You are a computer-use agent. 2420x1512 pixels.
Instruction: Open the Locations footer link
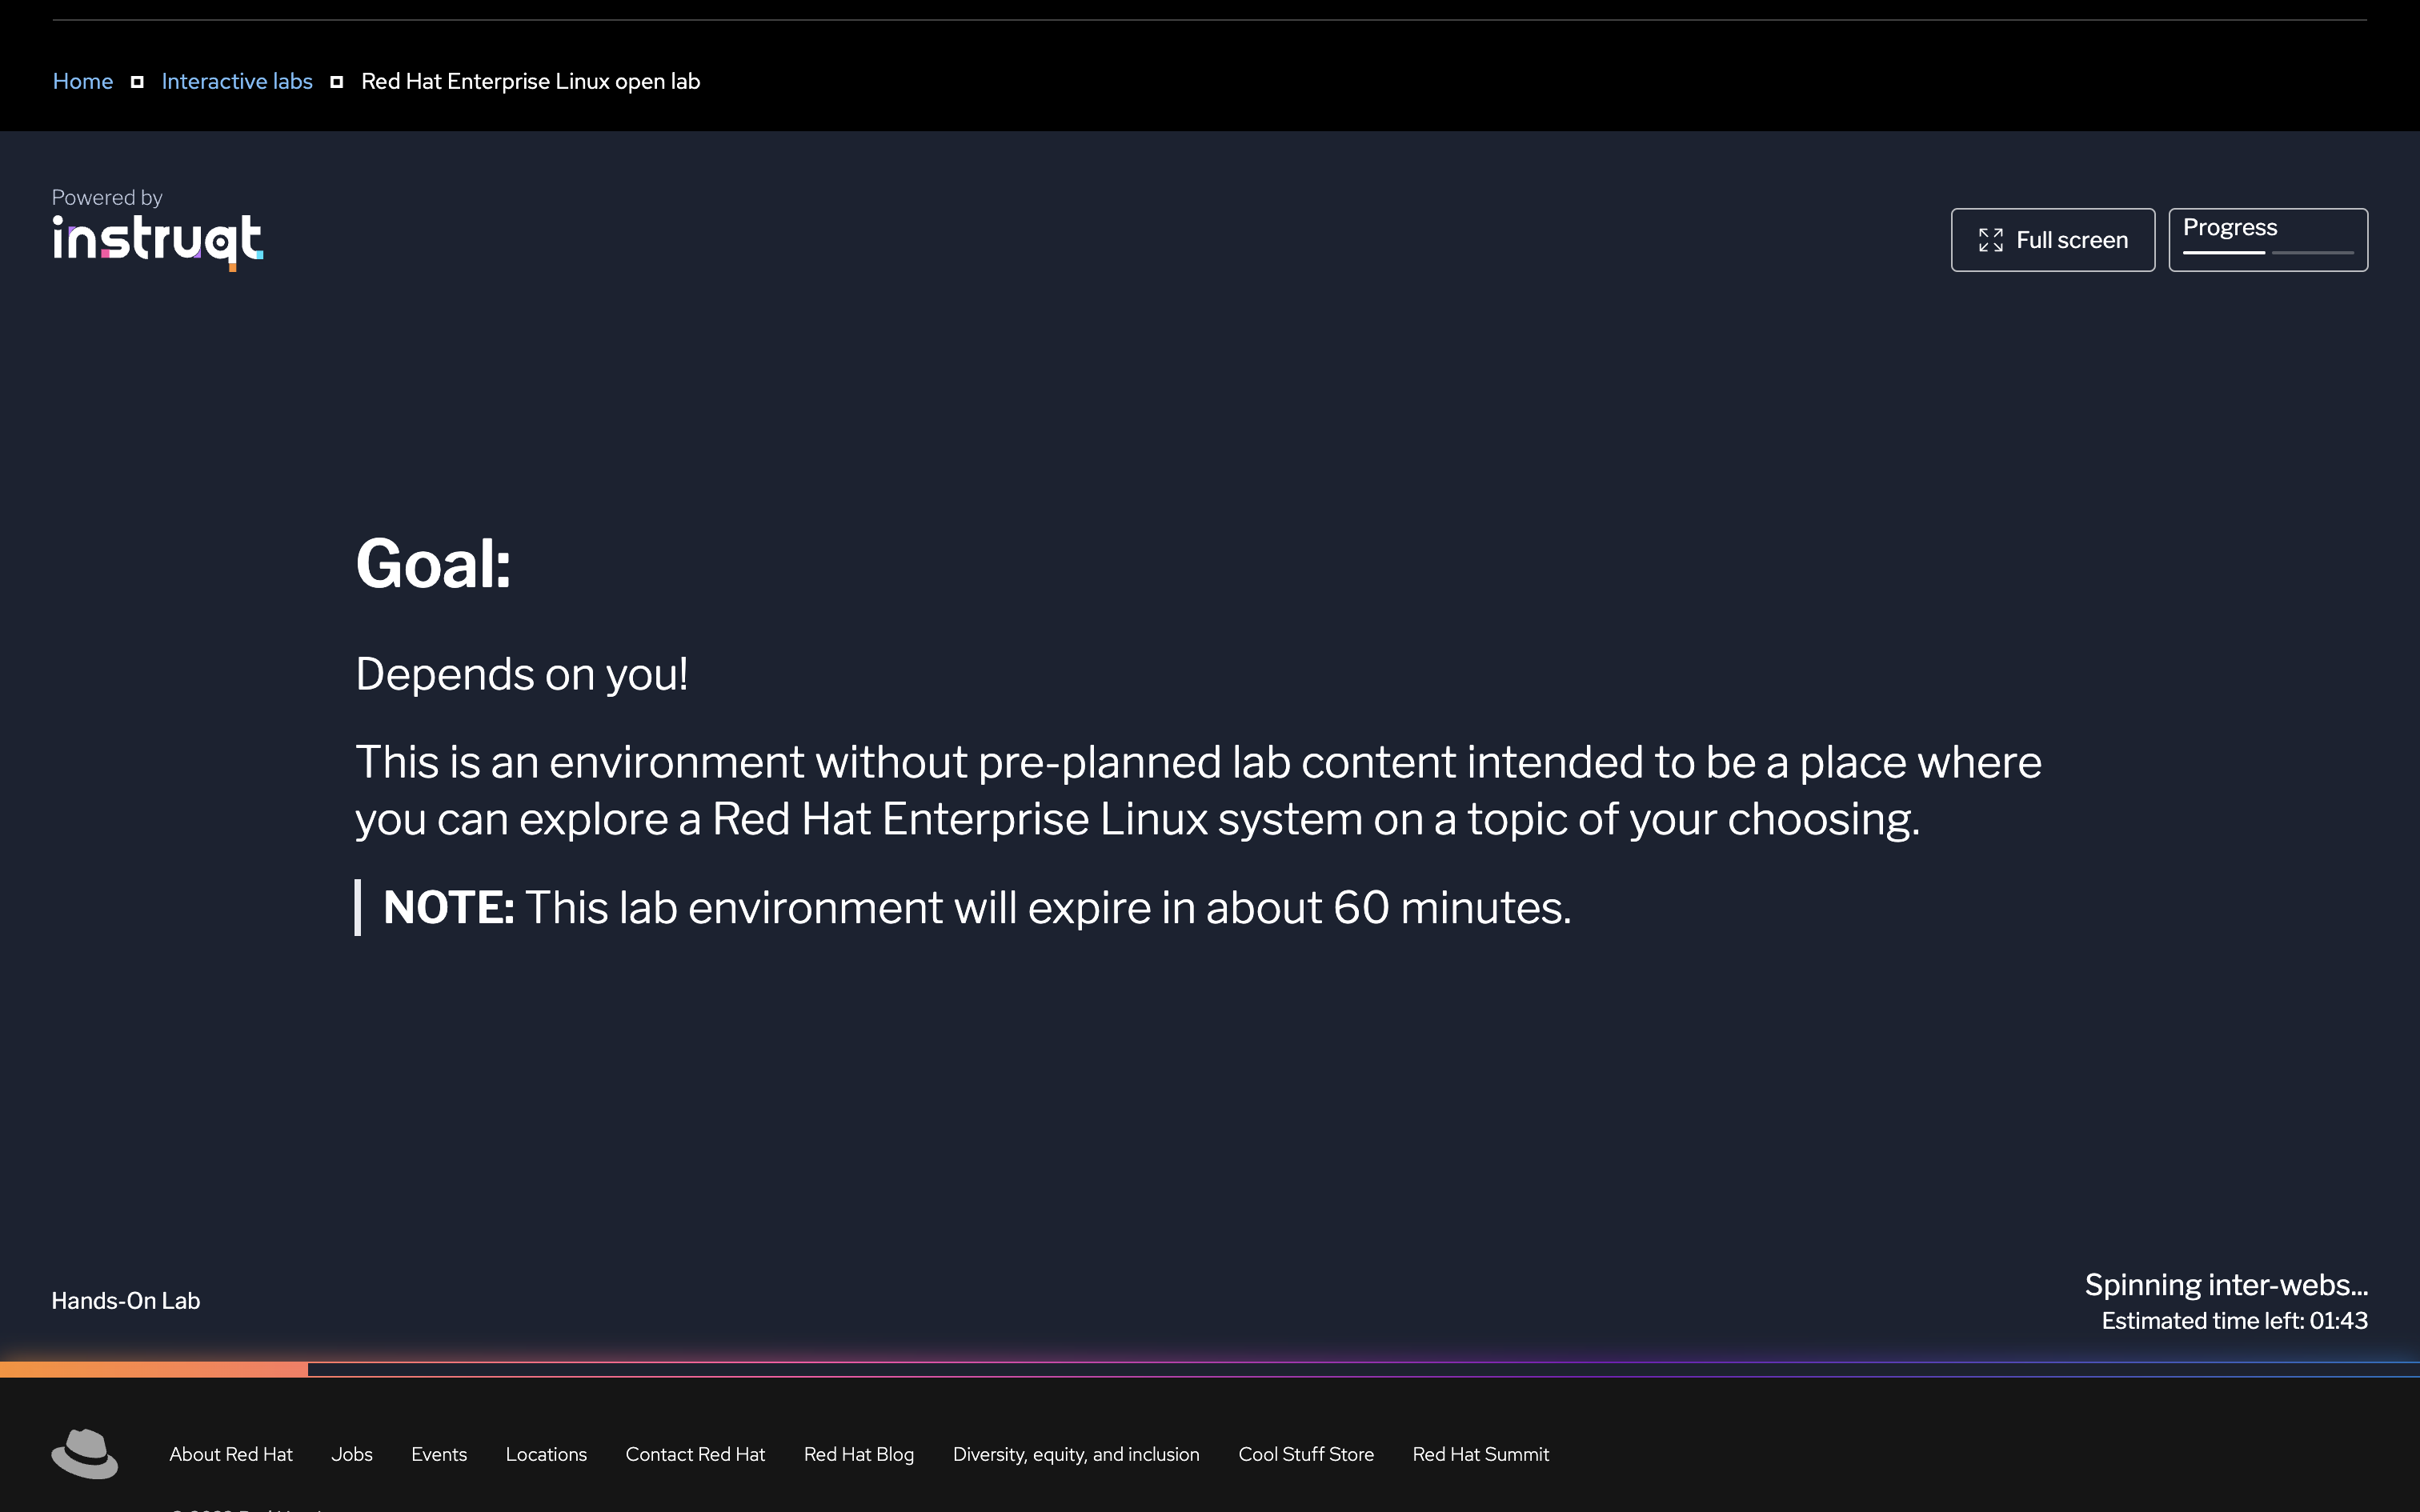(546, 1454)
